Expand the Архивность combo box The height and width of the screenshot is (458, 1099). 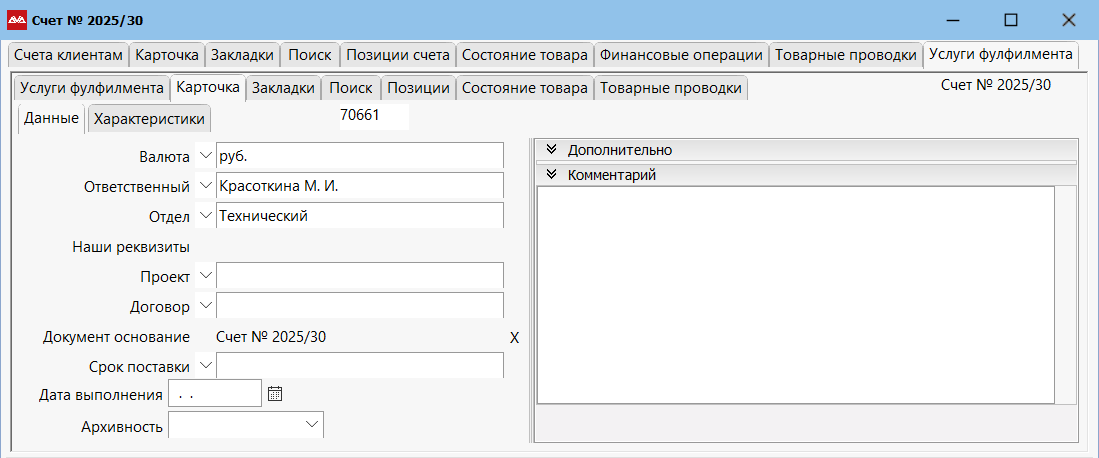(x=310, y=426)
